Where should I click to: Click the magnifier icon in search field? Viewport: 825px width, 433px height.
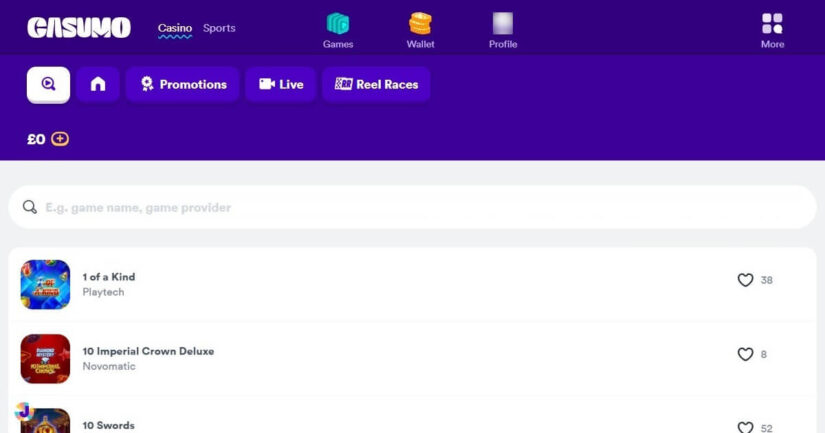[x=30, y=207]
